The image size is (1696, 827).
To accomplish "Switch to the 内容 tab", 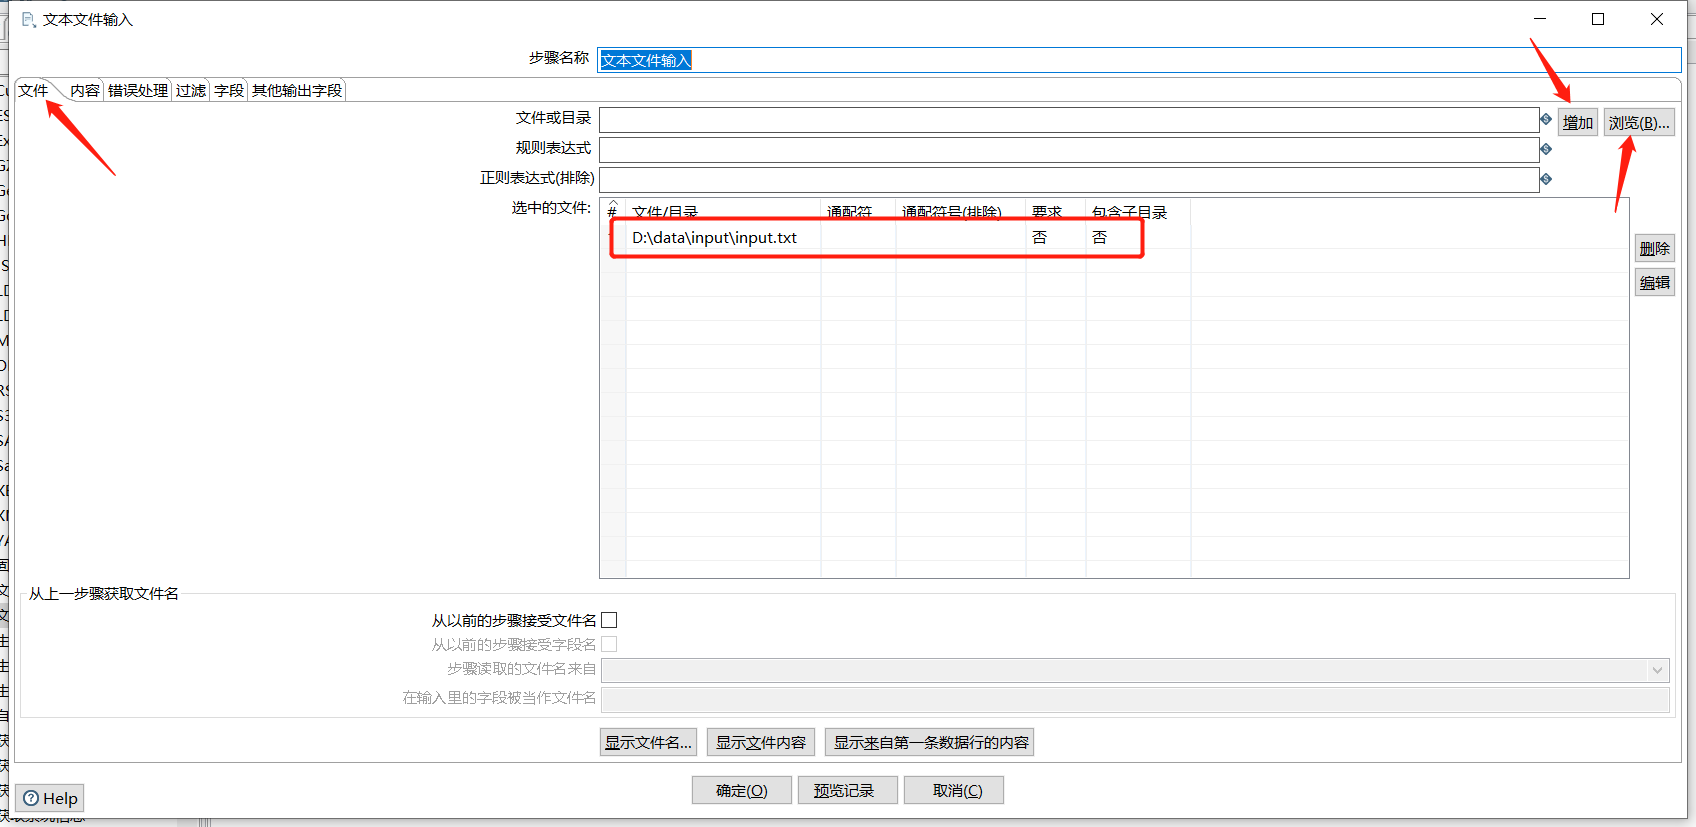I will (85, 90).
